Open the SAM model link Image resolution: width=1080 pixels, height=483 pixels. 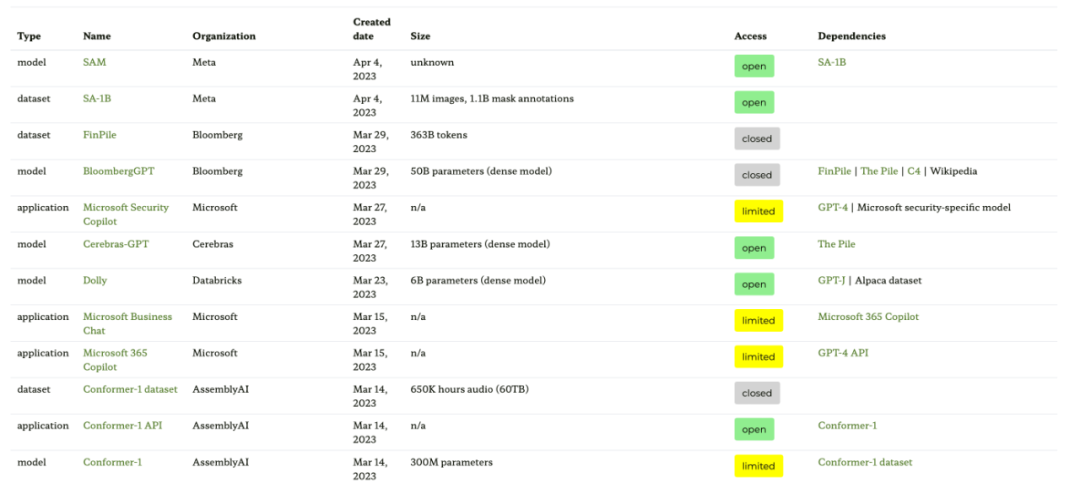coord(94,62)
